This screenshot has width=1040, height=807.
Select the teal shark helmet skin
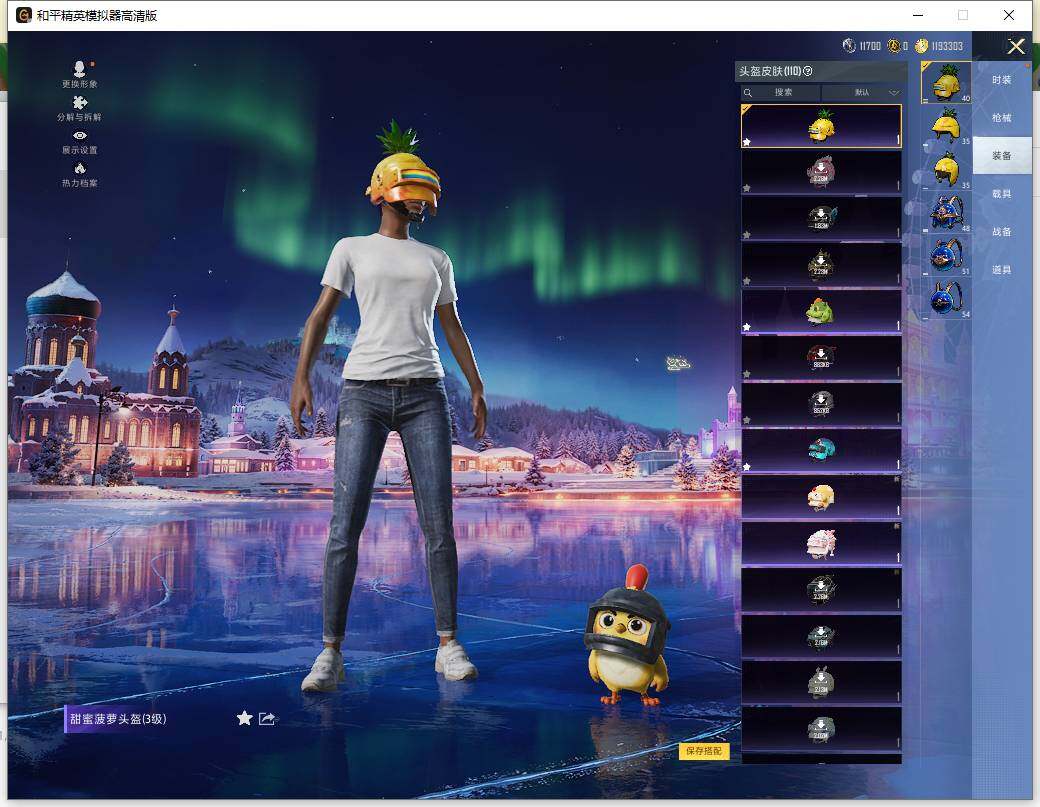(821, 450)
